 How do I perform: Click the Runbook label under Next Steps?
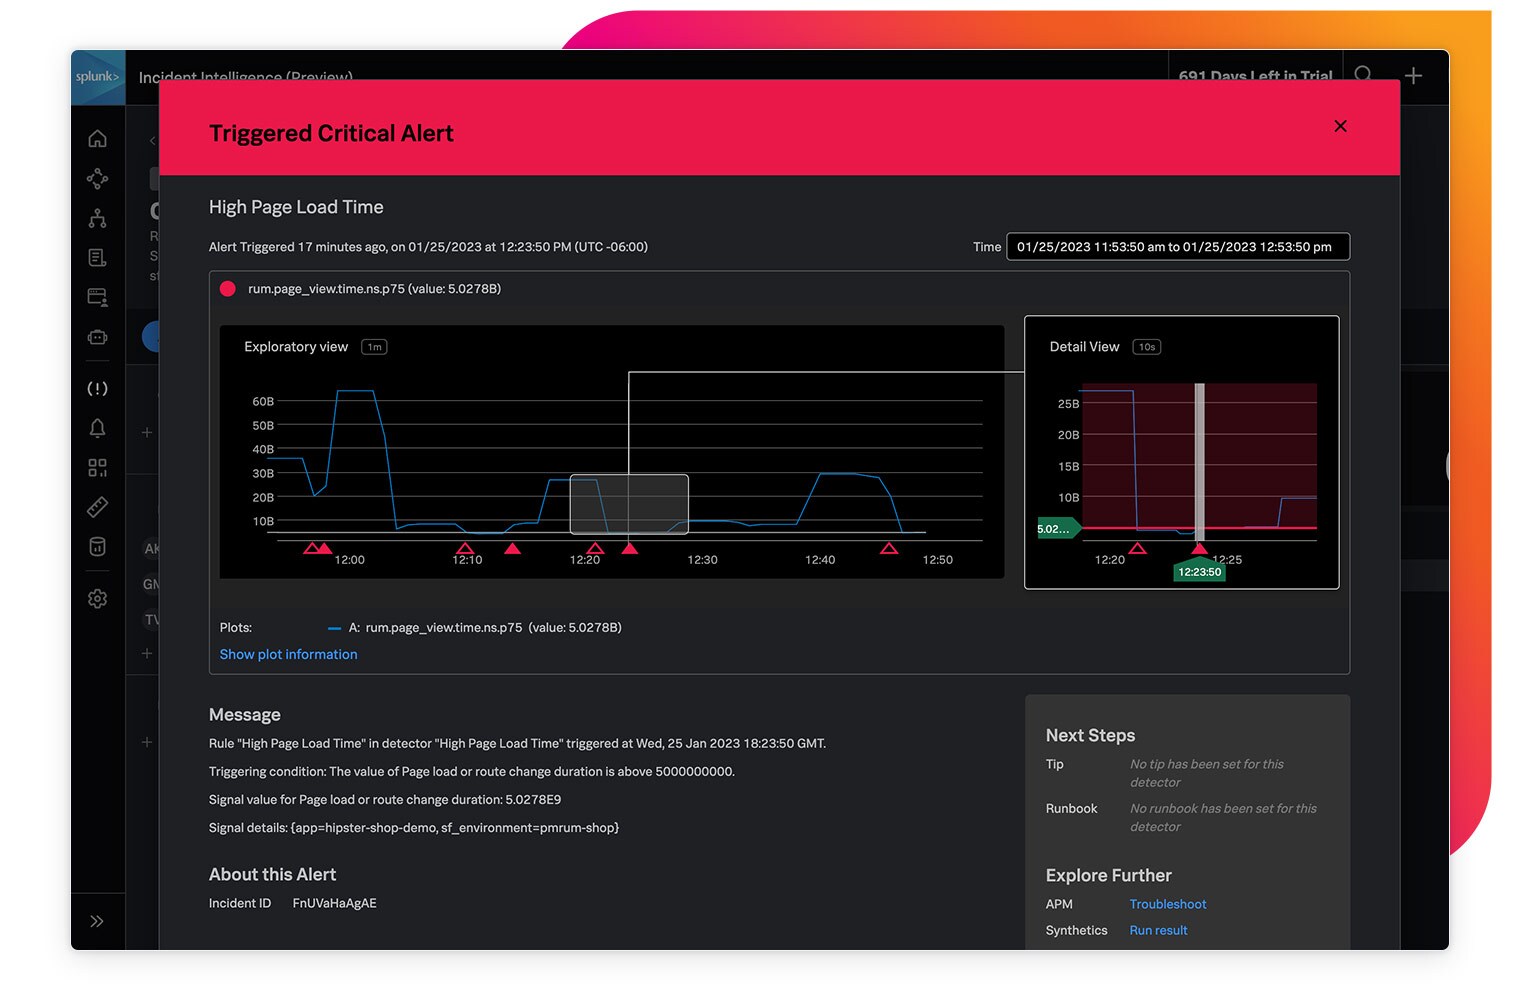1071,808
